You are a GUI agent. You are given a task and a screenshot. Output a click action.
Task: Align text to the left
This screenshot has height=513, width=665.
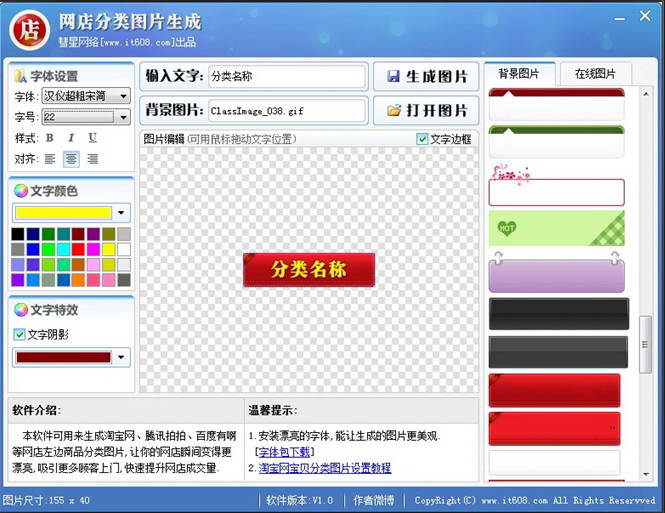pos(50,159)
